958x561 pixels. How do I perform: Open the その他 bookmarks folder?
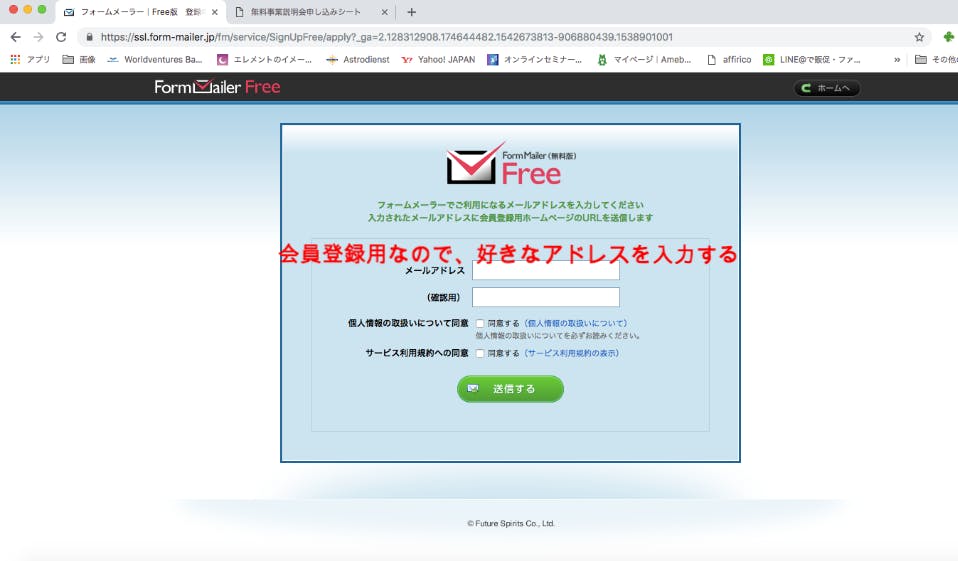(936, 59)
